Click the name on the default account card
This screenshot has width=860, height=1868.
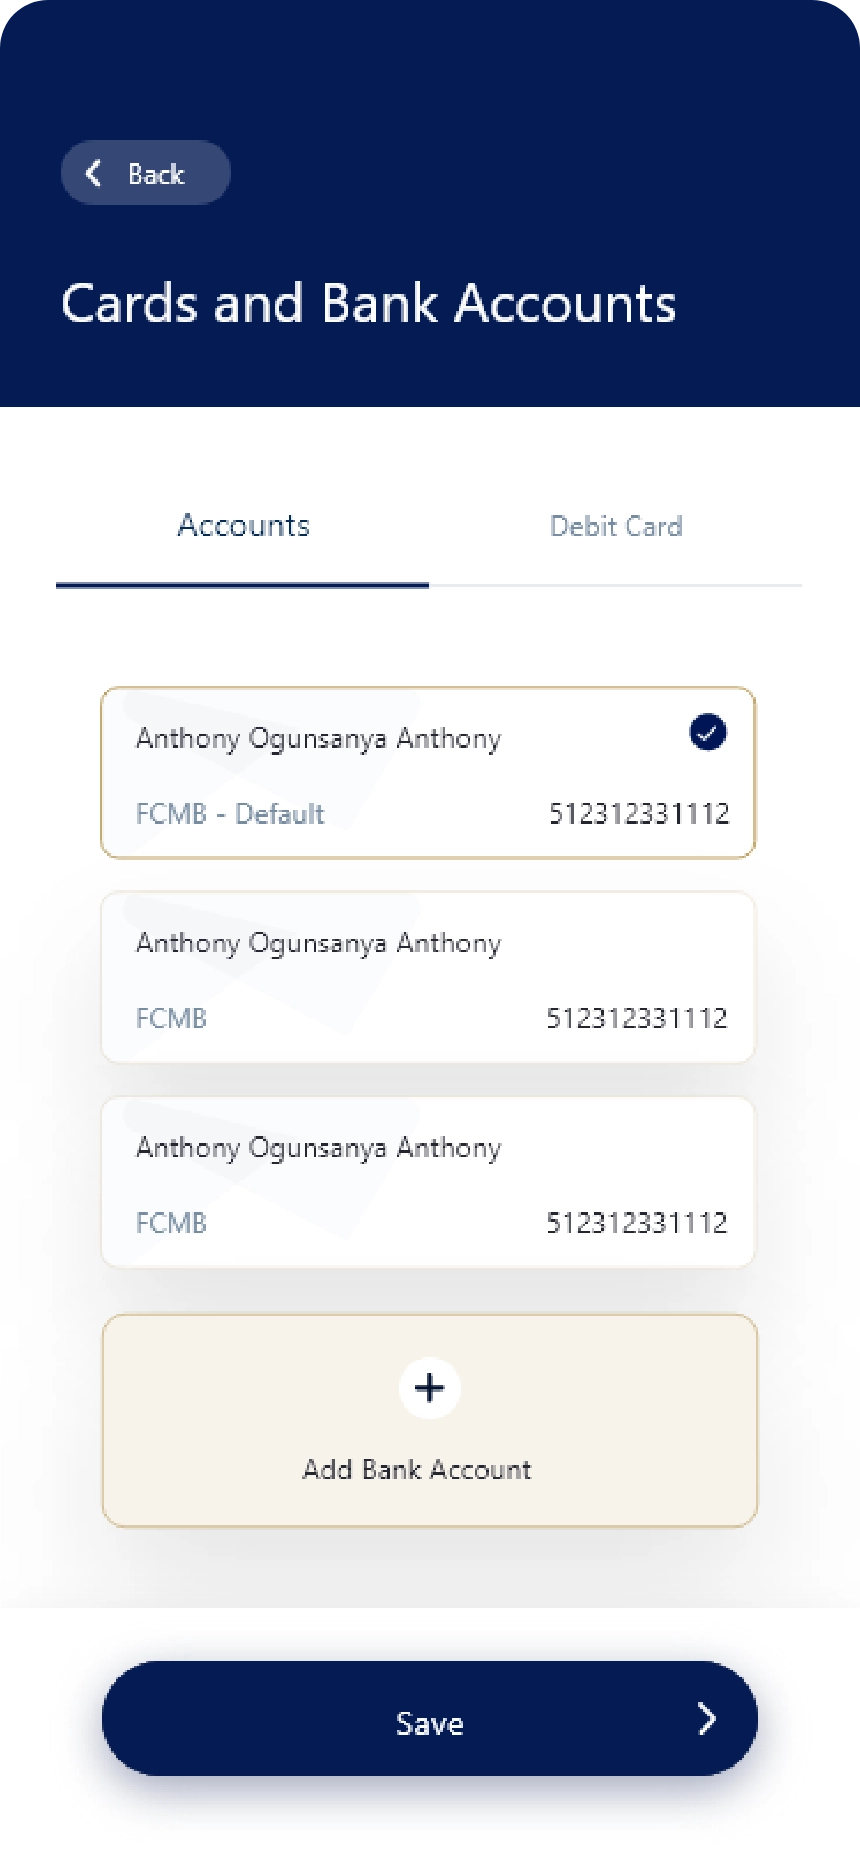click(318, 739)
